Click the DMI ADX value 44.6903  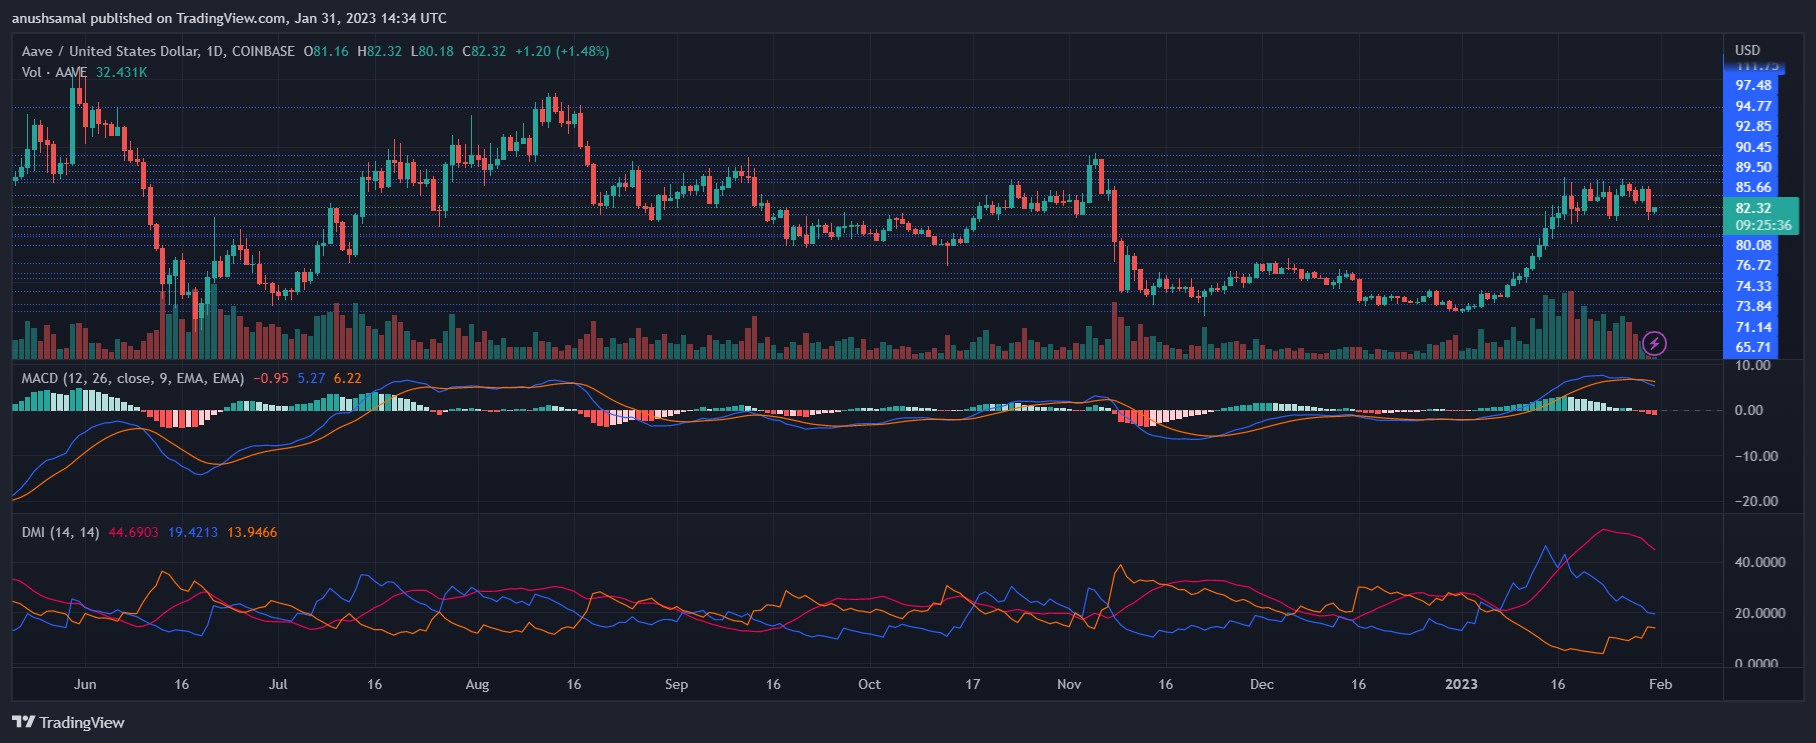[133, 532]
